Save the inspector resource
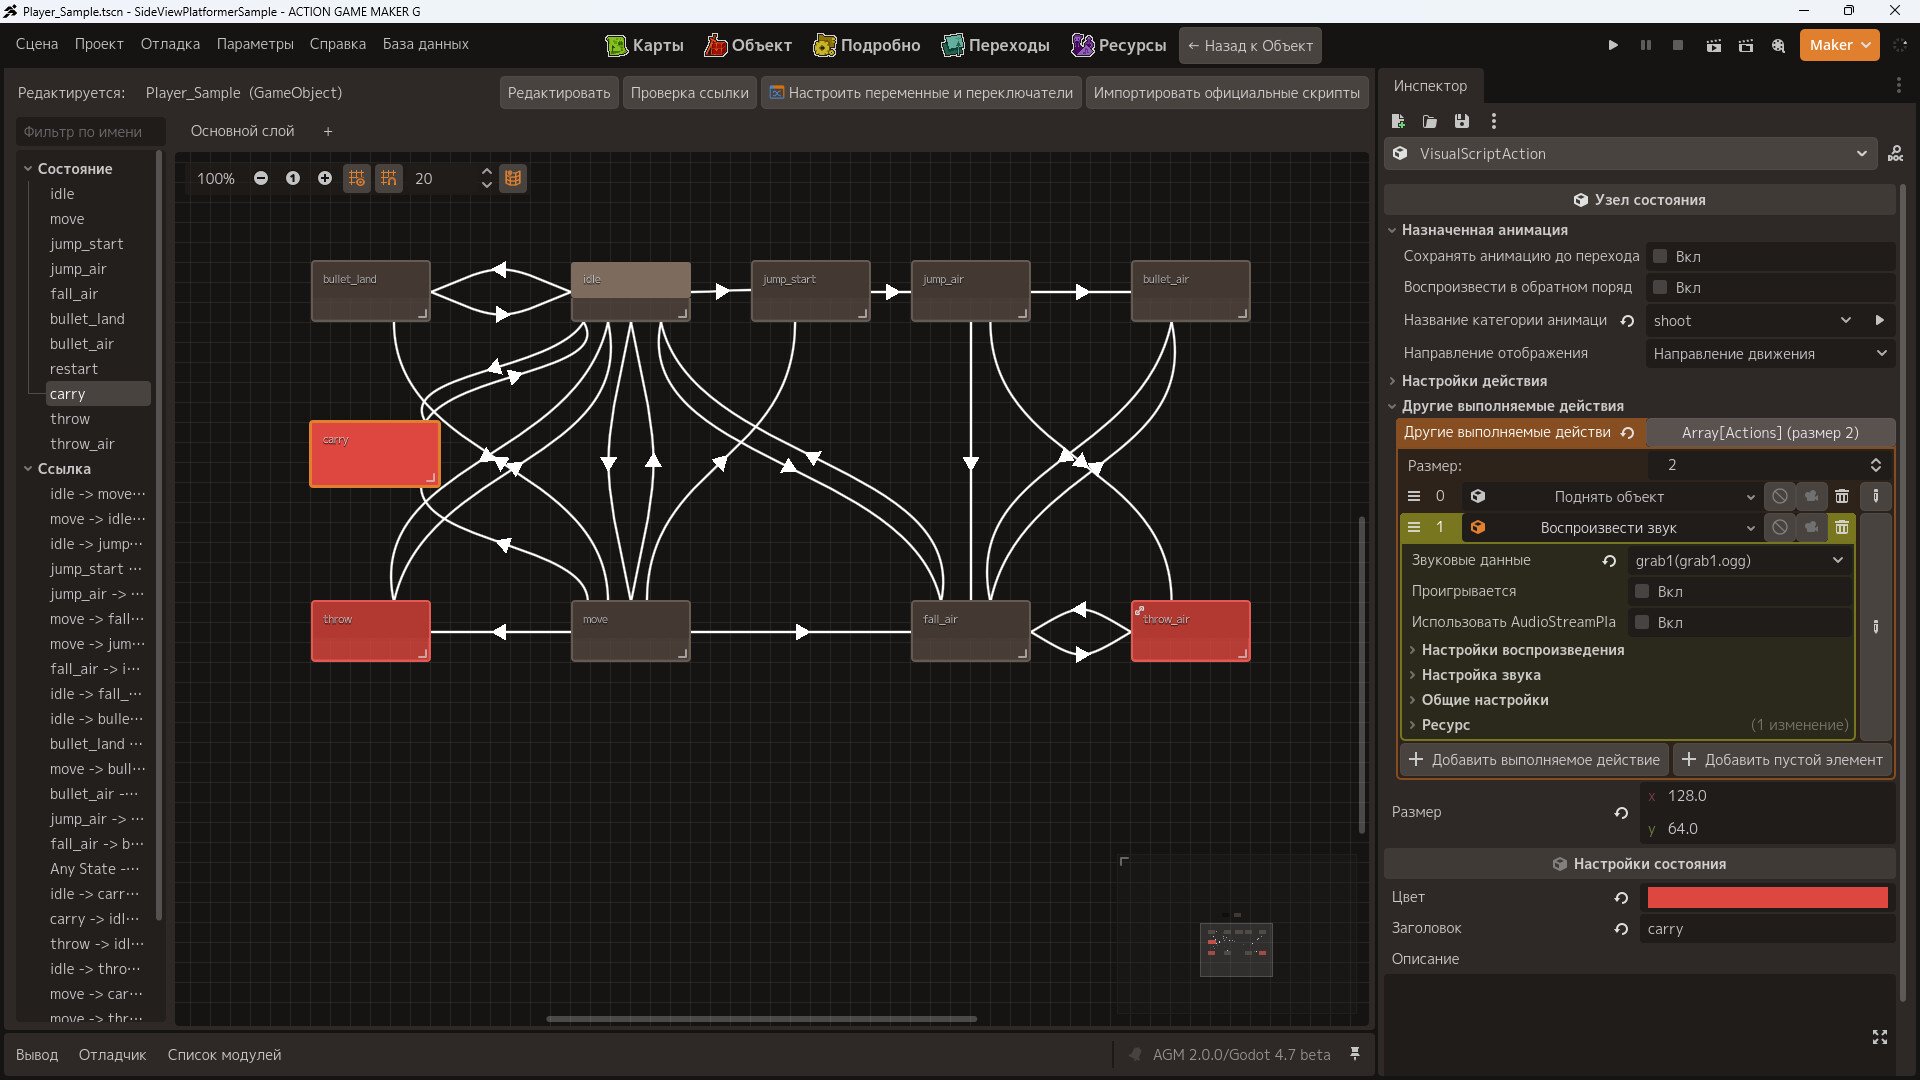The width and height of the screenshot is (1920, 1080). [x=1462, y=121]
